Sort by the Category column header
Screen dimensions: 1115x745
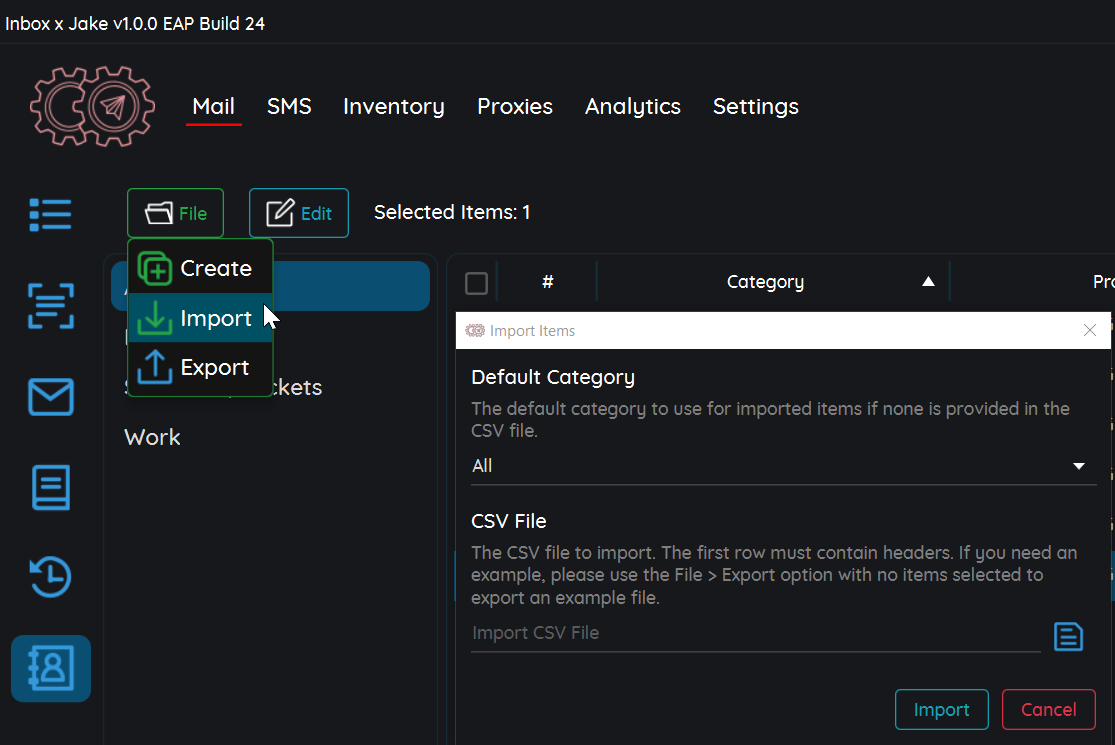[x=765, y=283]
